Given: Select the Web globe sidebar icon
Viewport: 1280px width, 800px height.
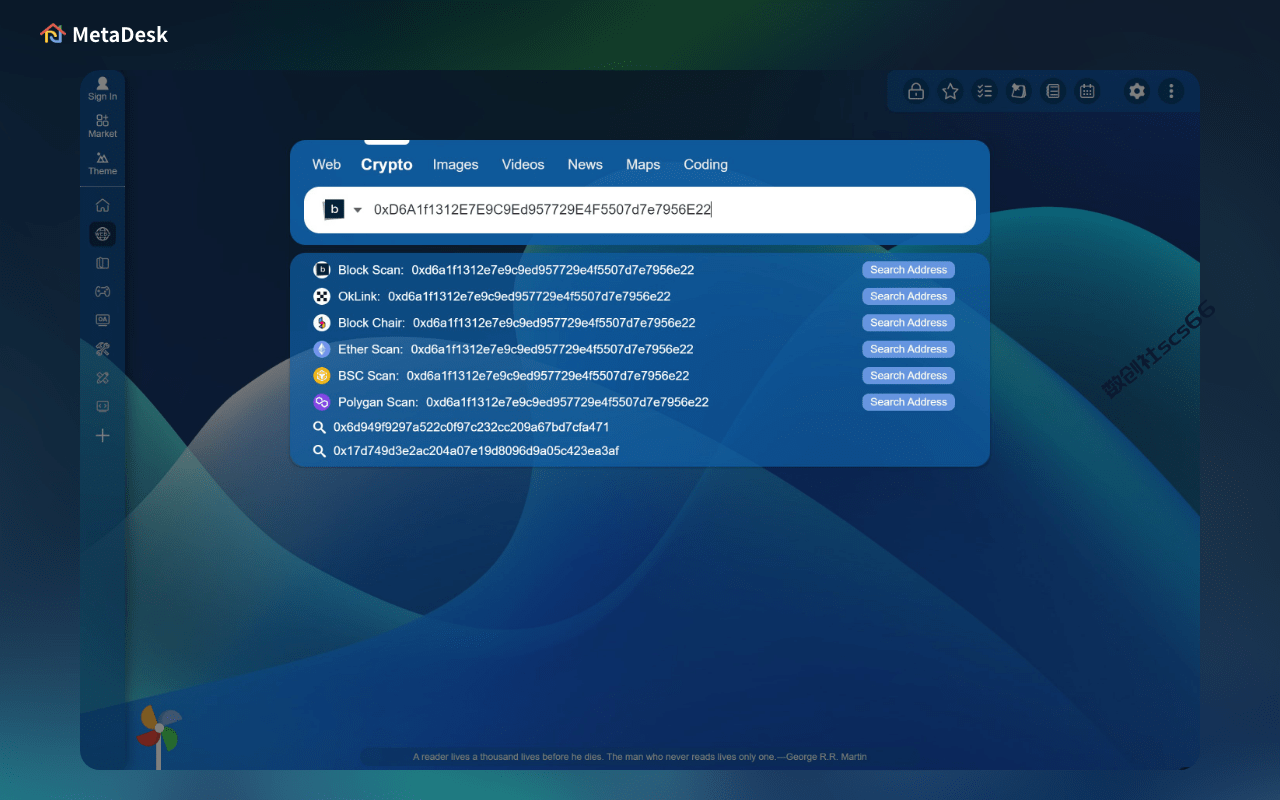Looking at the screenshot, I should tap(102, 234).
